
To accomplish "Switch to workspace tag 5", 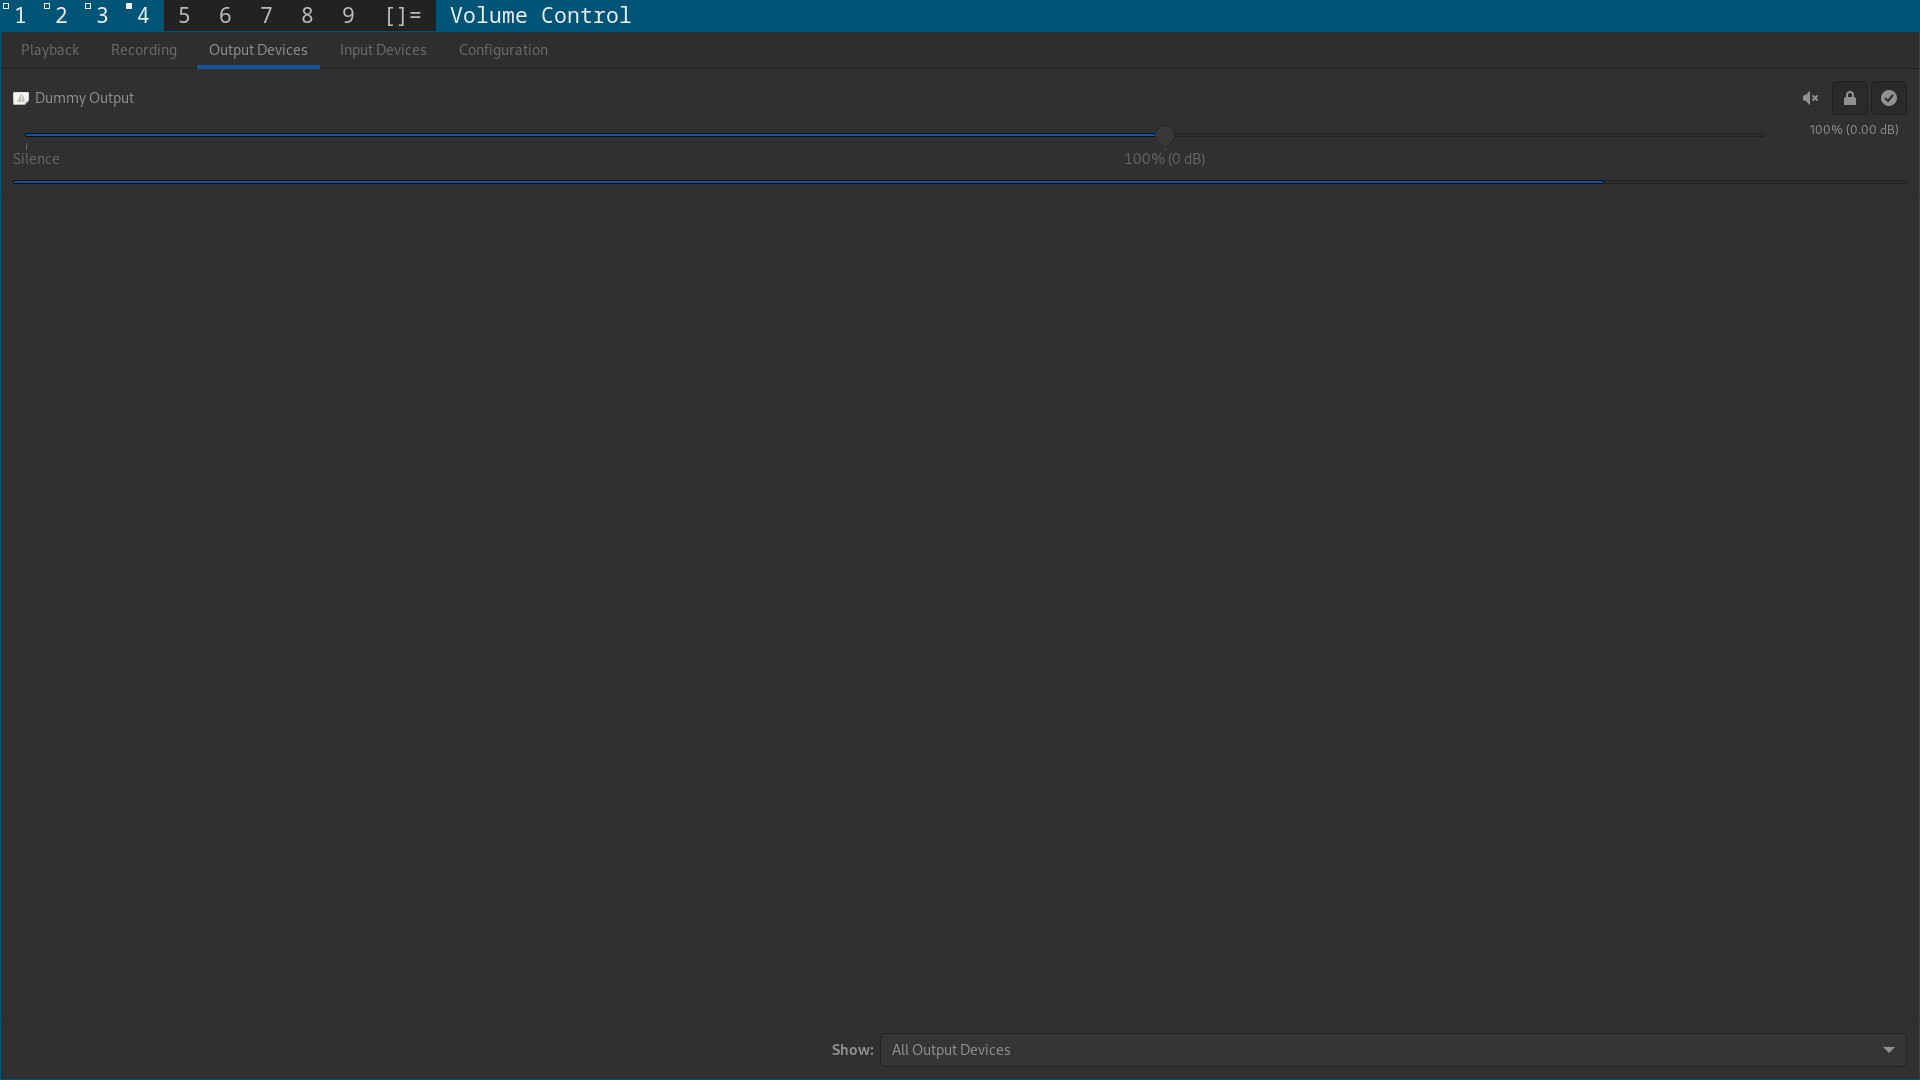I will point(184,16).
